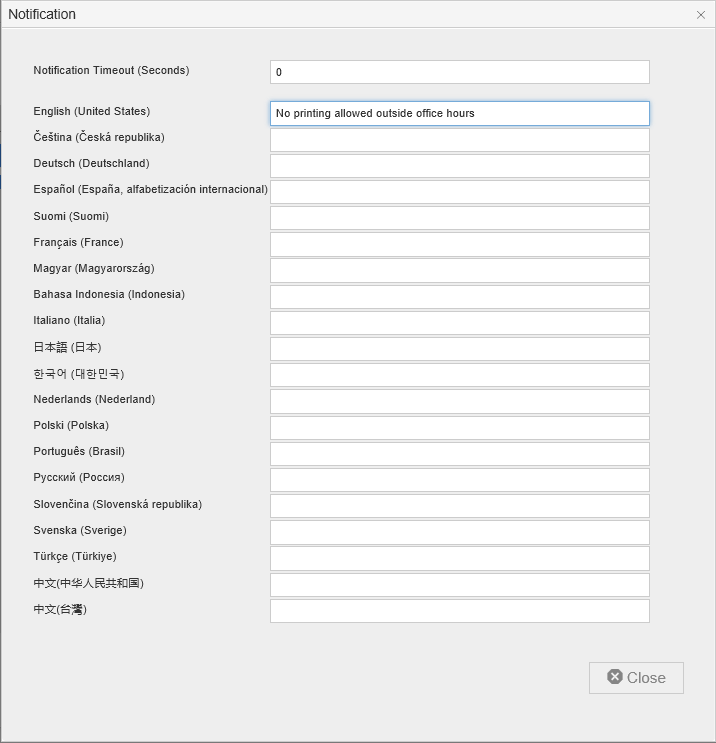This screenshot has height=743, width=716.
Task: Focus the Polski (Polska) text field
Action: pos(459,428)
